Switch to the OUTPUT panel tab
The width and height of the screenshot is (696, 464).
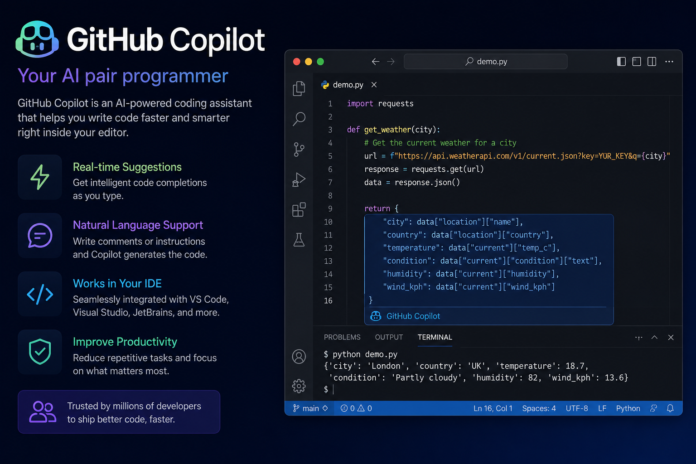tap(389, 337)
